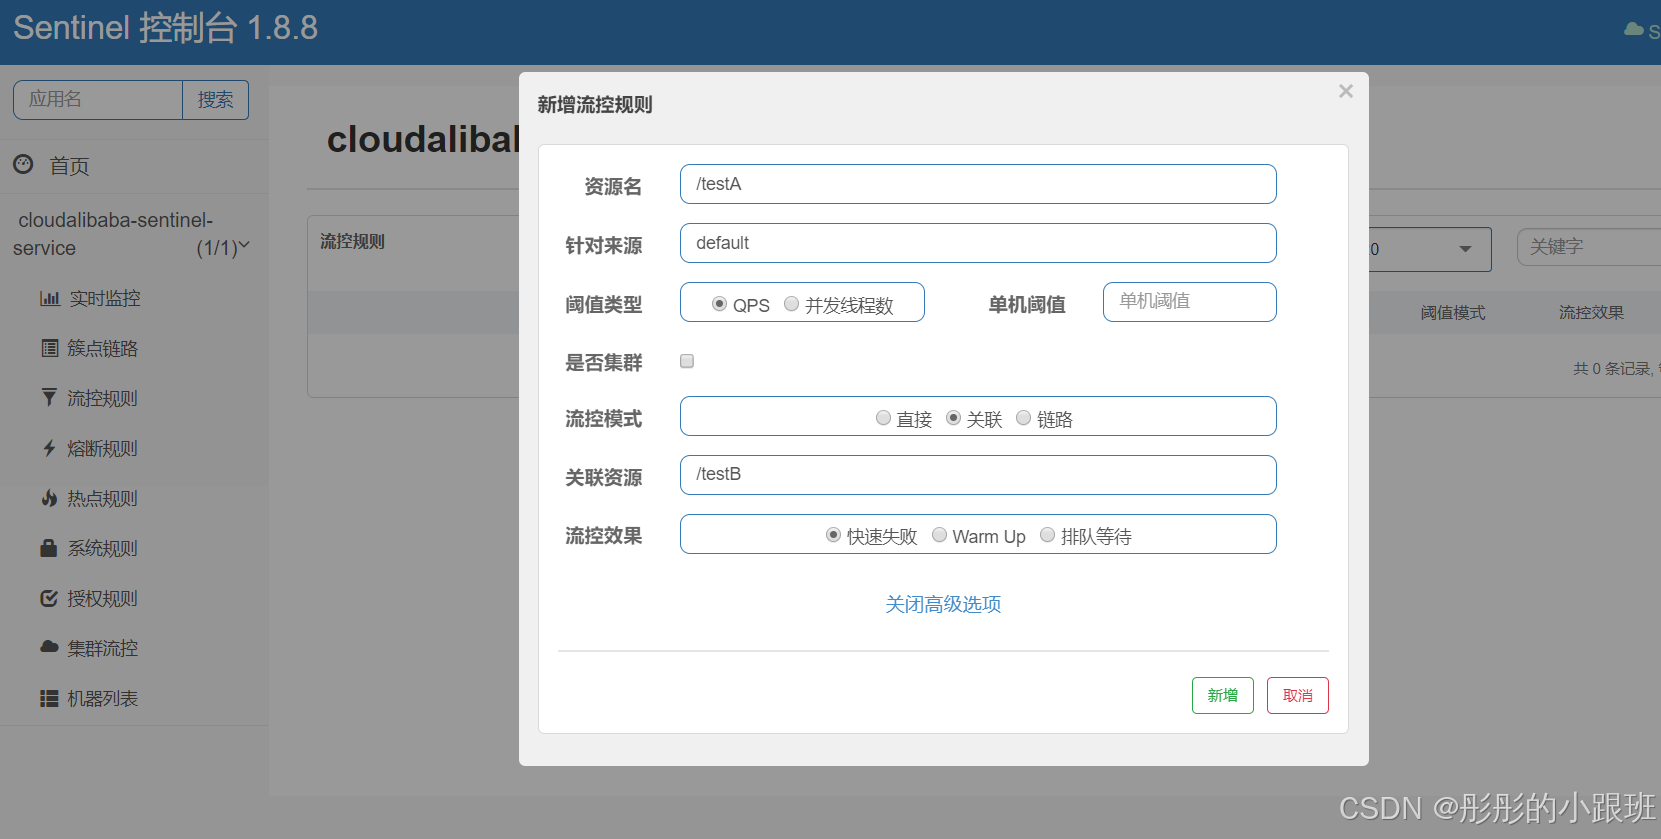Focus the 针对来源 input containing default
This screenshot has width=1661, height=839.
(x=978, y=243)
